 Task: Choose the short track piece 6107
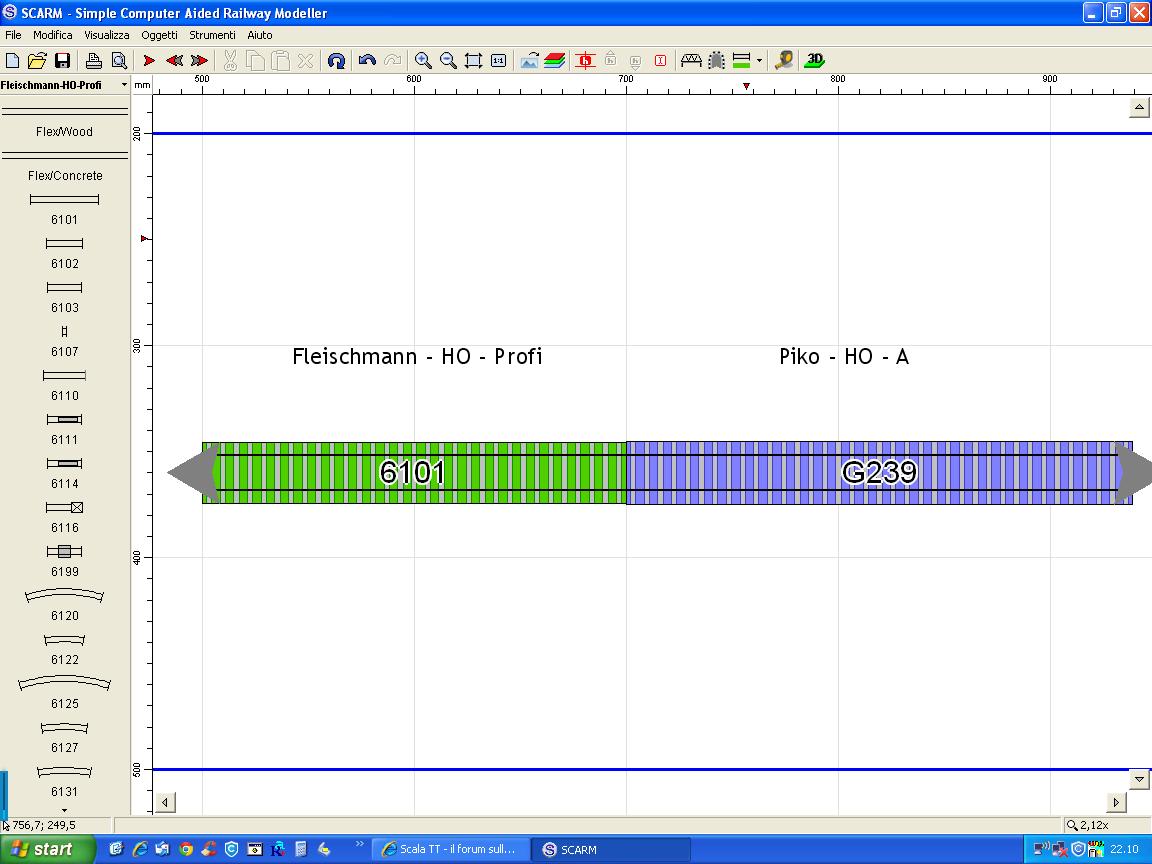(x=65, y=342)
